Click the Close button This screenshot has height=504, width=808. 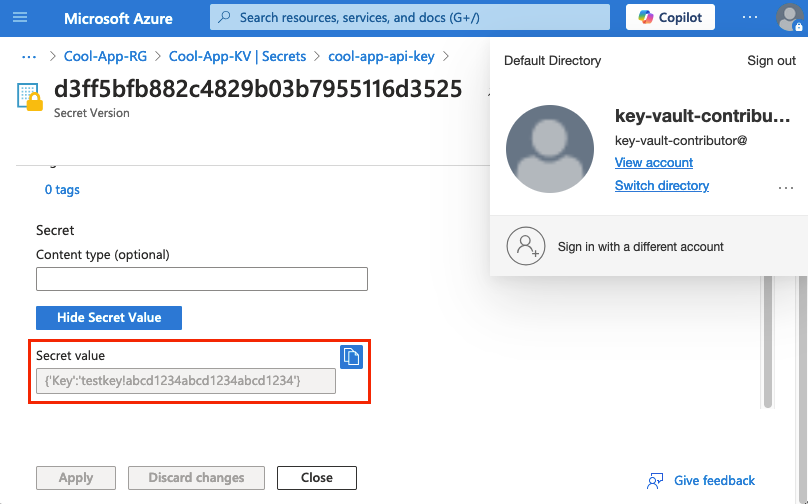316,477
